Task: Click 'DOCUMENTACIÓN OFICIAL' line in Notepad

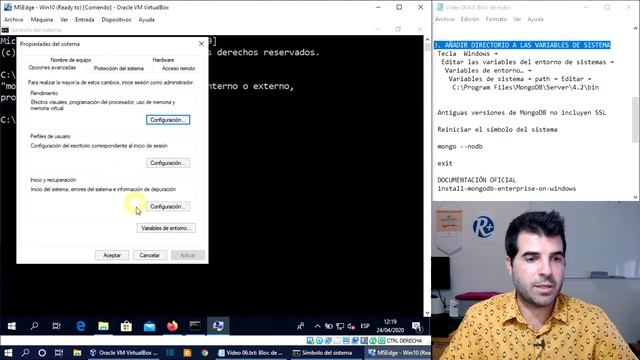Action: [476, 180]
